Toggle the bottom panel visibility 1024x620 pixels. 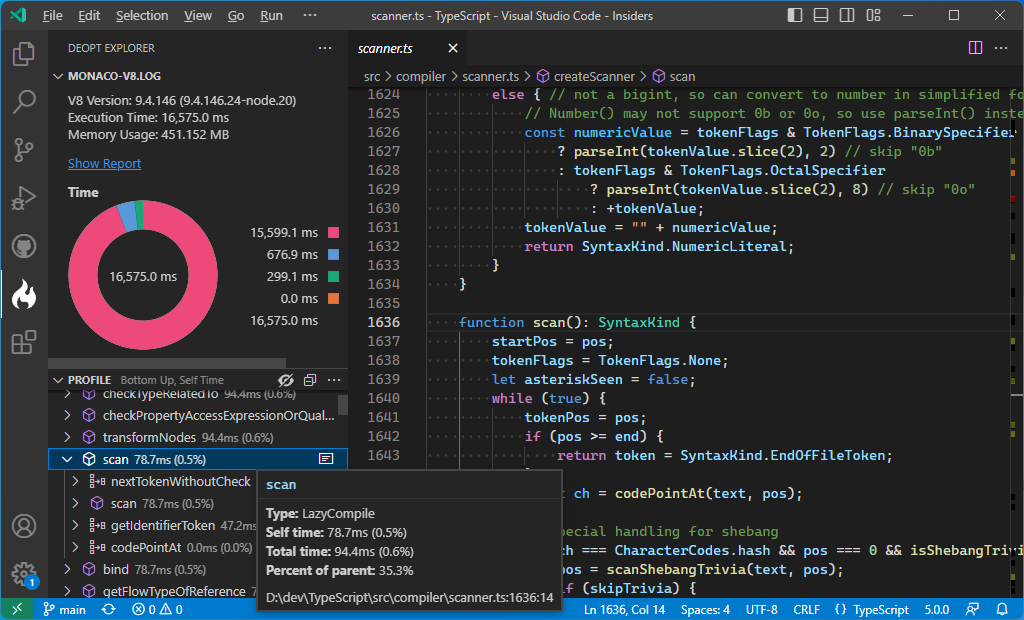click(821, 15)
